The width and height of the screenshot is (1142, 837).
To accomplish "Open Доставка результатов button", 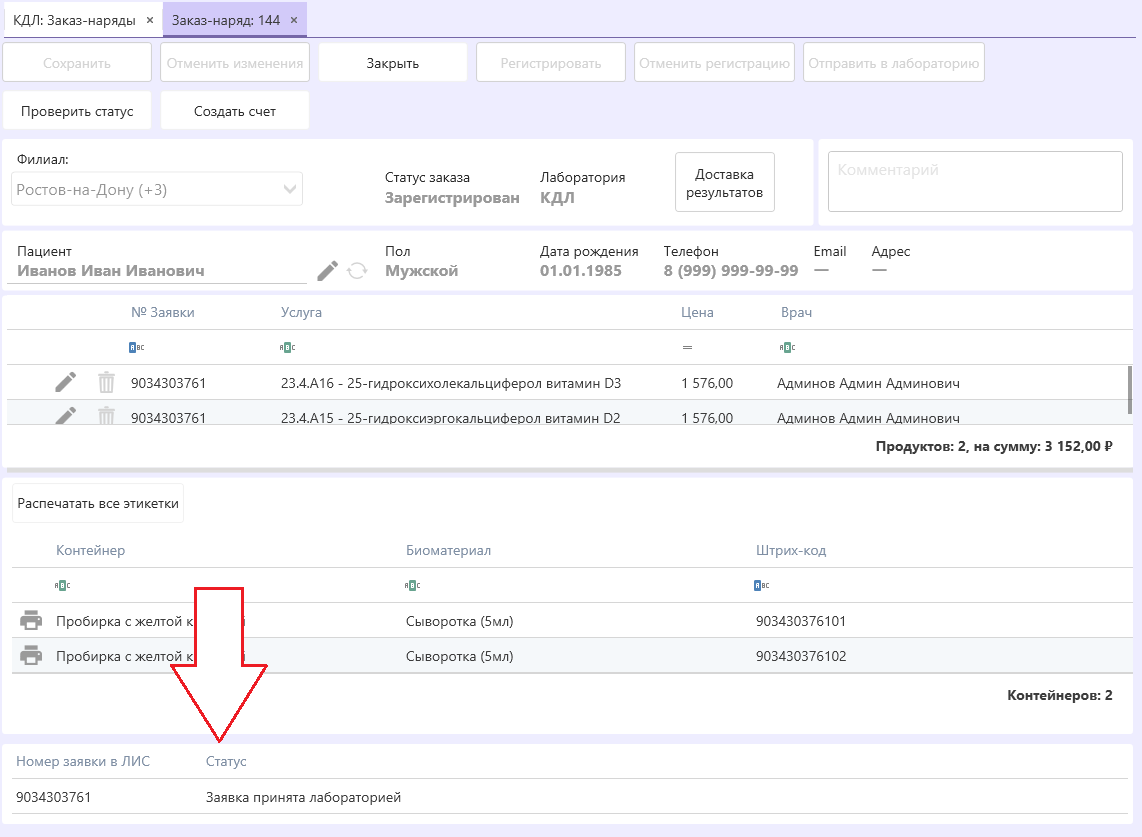I will coord(725,182).
